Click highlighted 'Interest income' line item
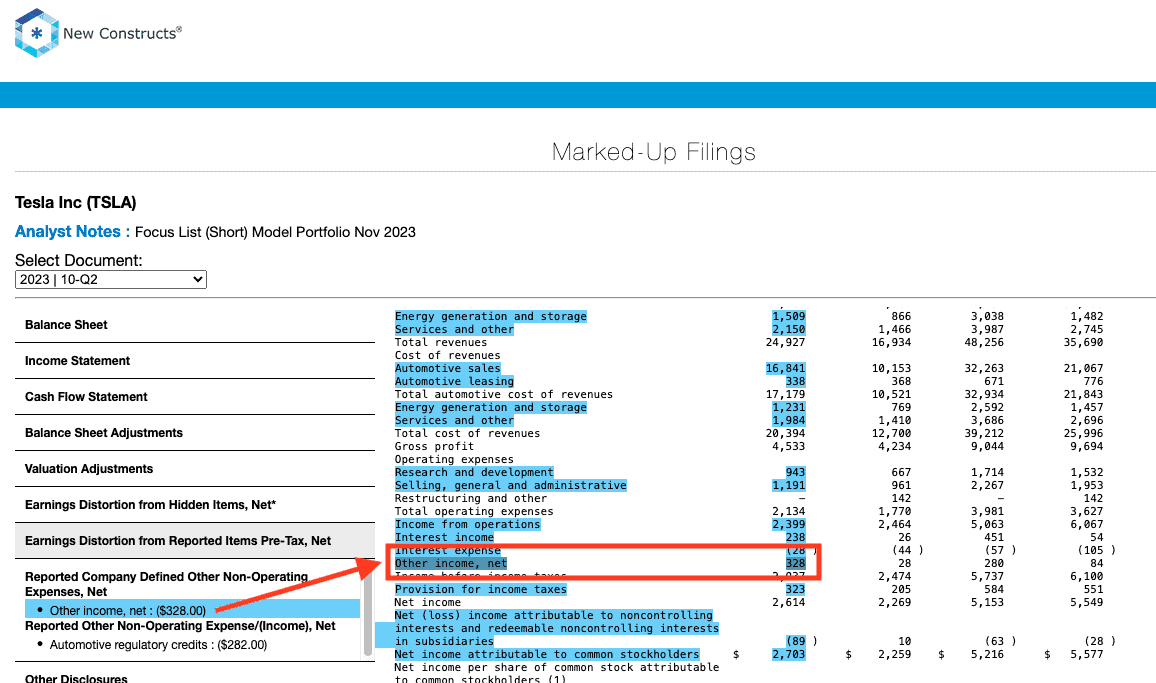The height and width of the screenshot is (683, 1156). click(444, 538)
